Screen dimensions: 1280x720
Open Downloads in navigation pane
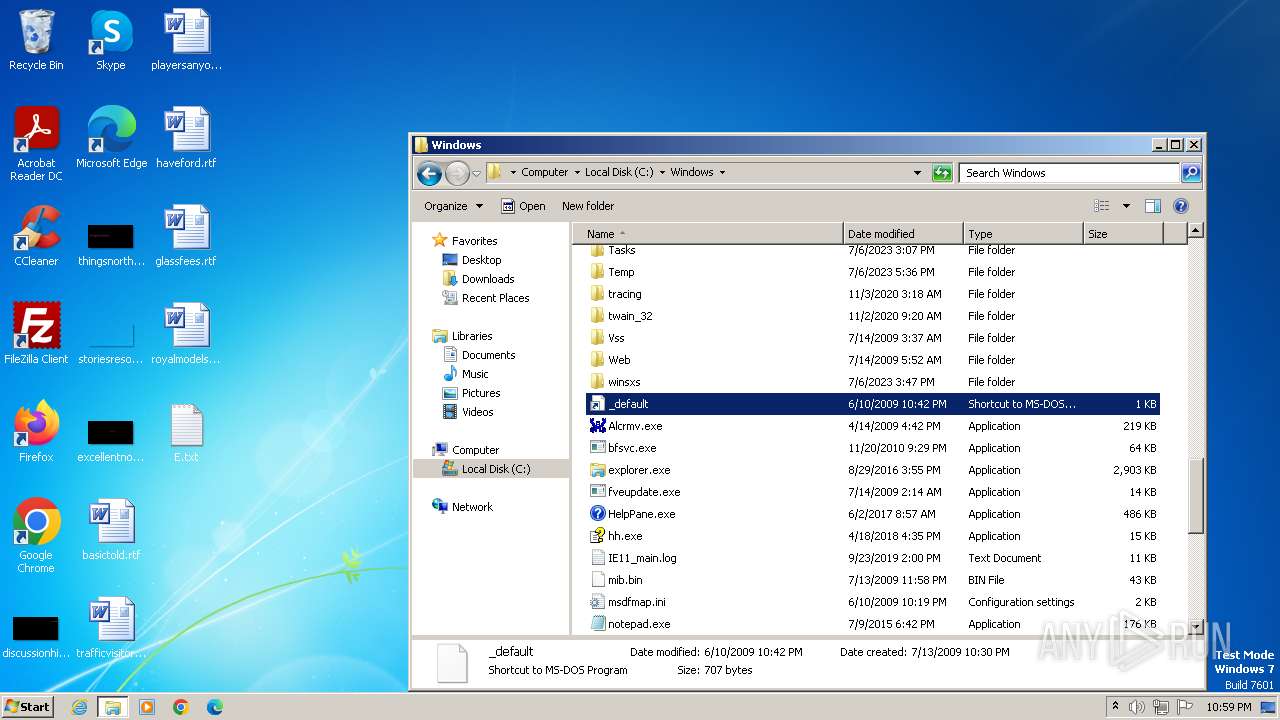click(488, 279)
